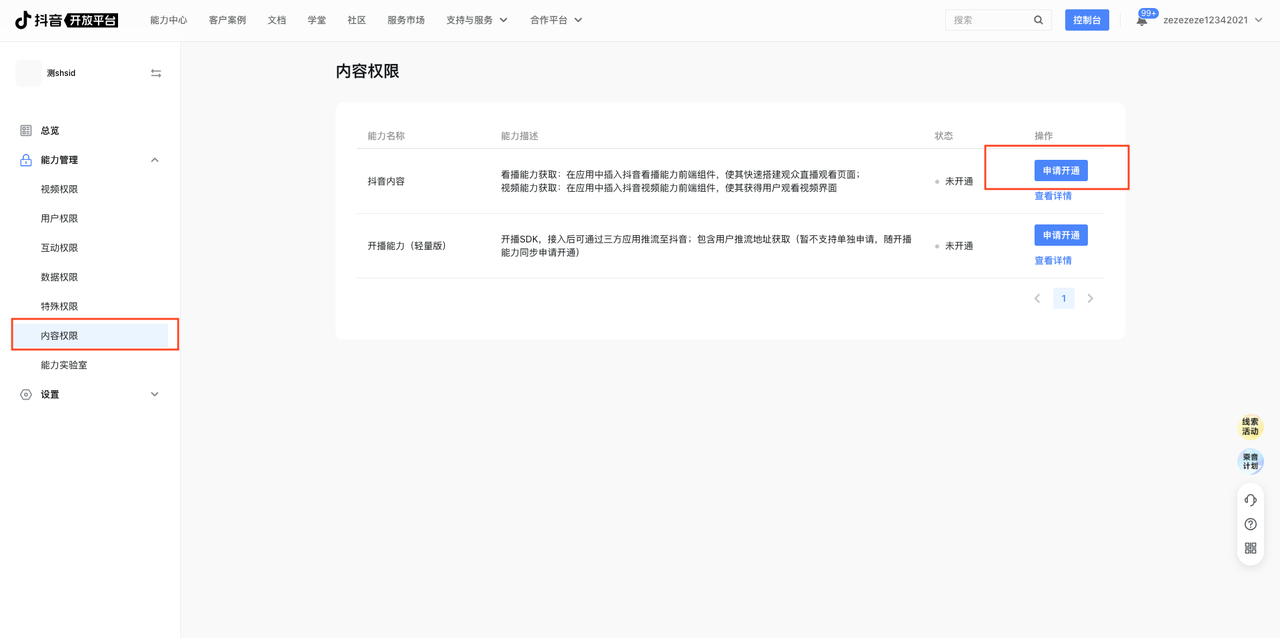Image resolution: width=1280 pixels, height=638 pixels.
Task: Open the 支持与服务 dropdown
Action: click(477, 20)
